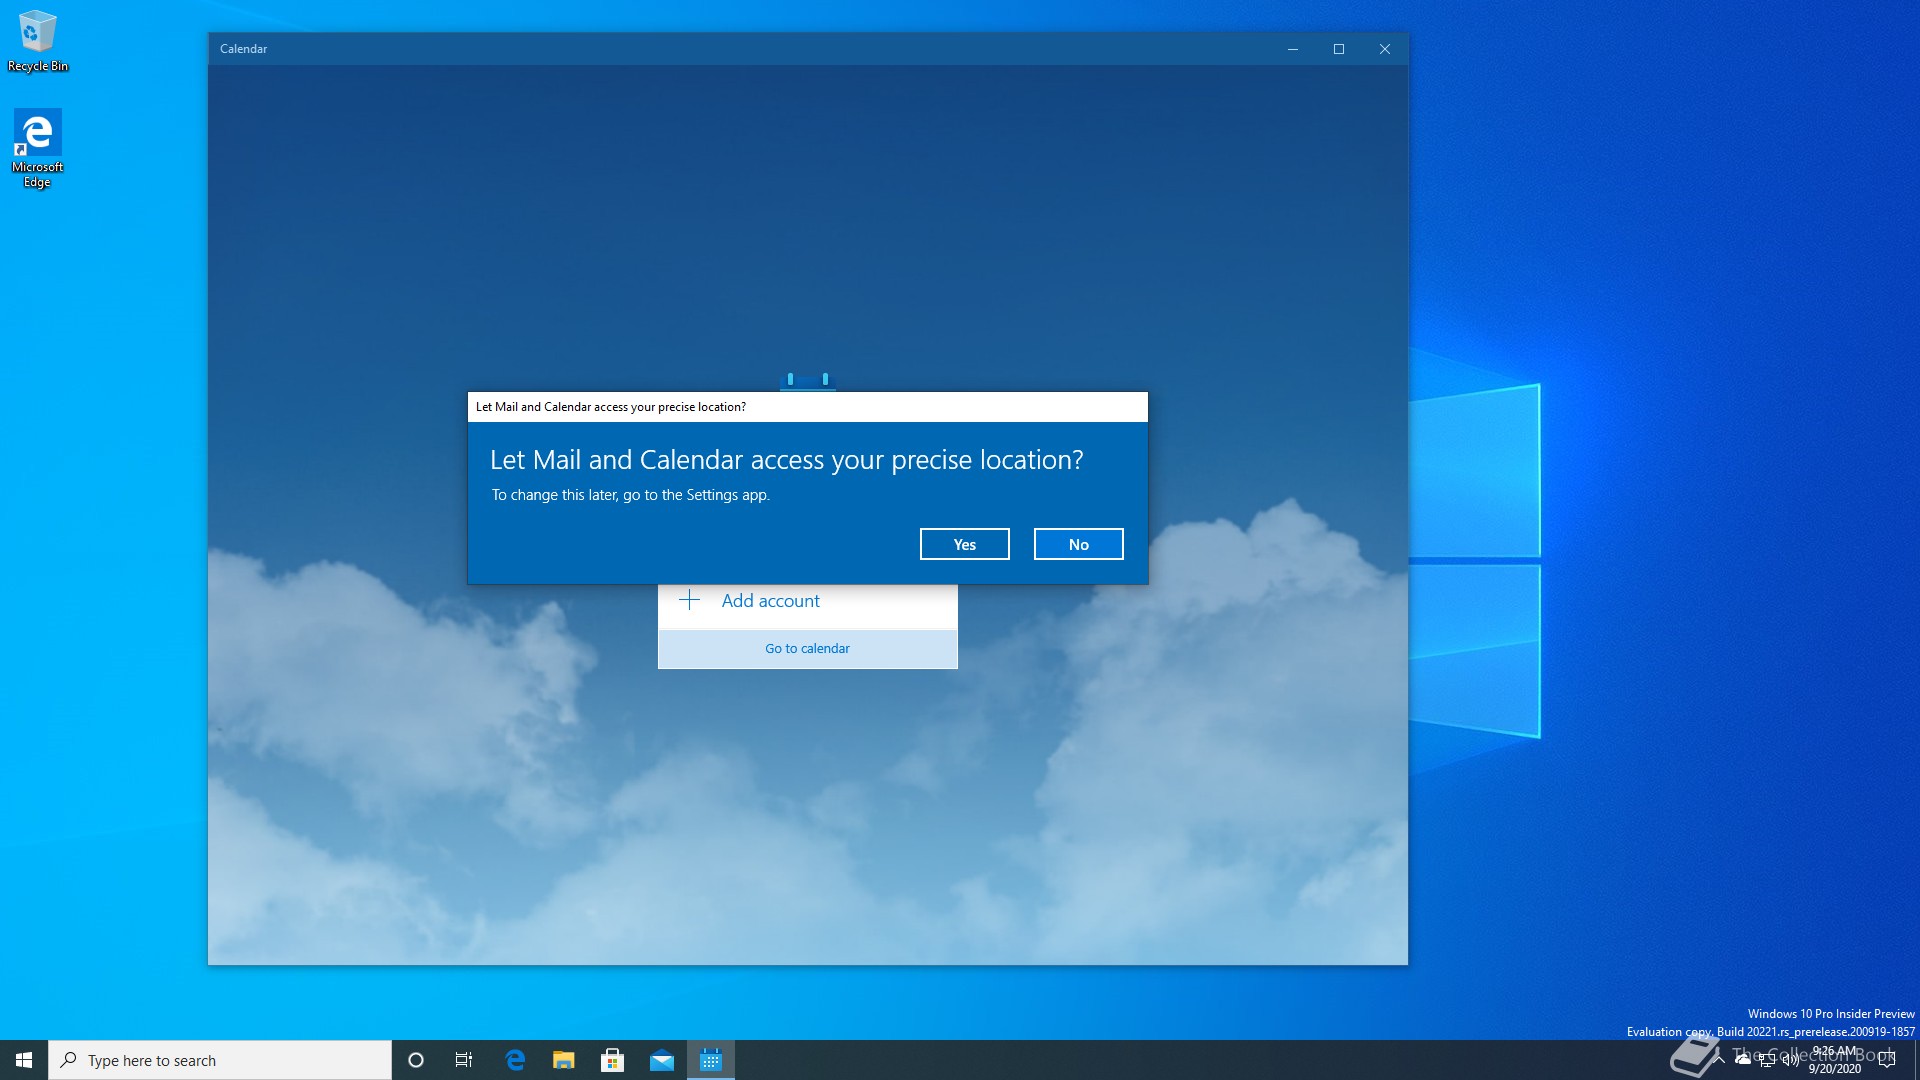Open Task View on taskbar
The height and width of the screenshot is (1080, 1920).
click(464, 1060)
